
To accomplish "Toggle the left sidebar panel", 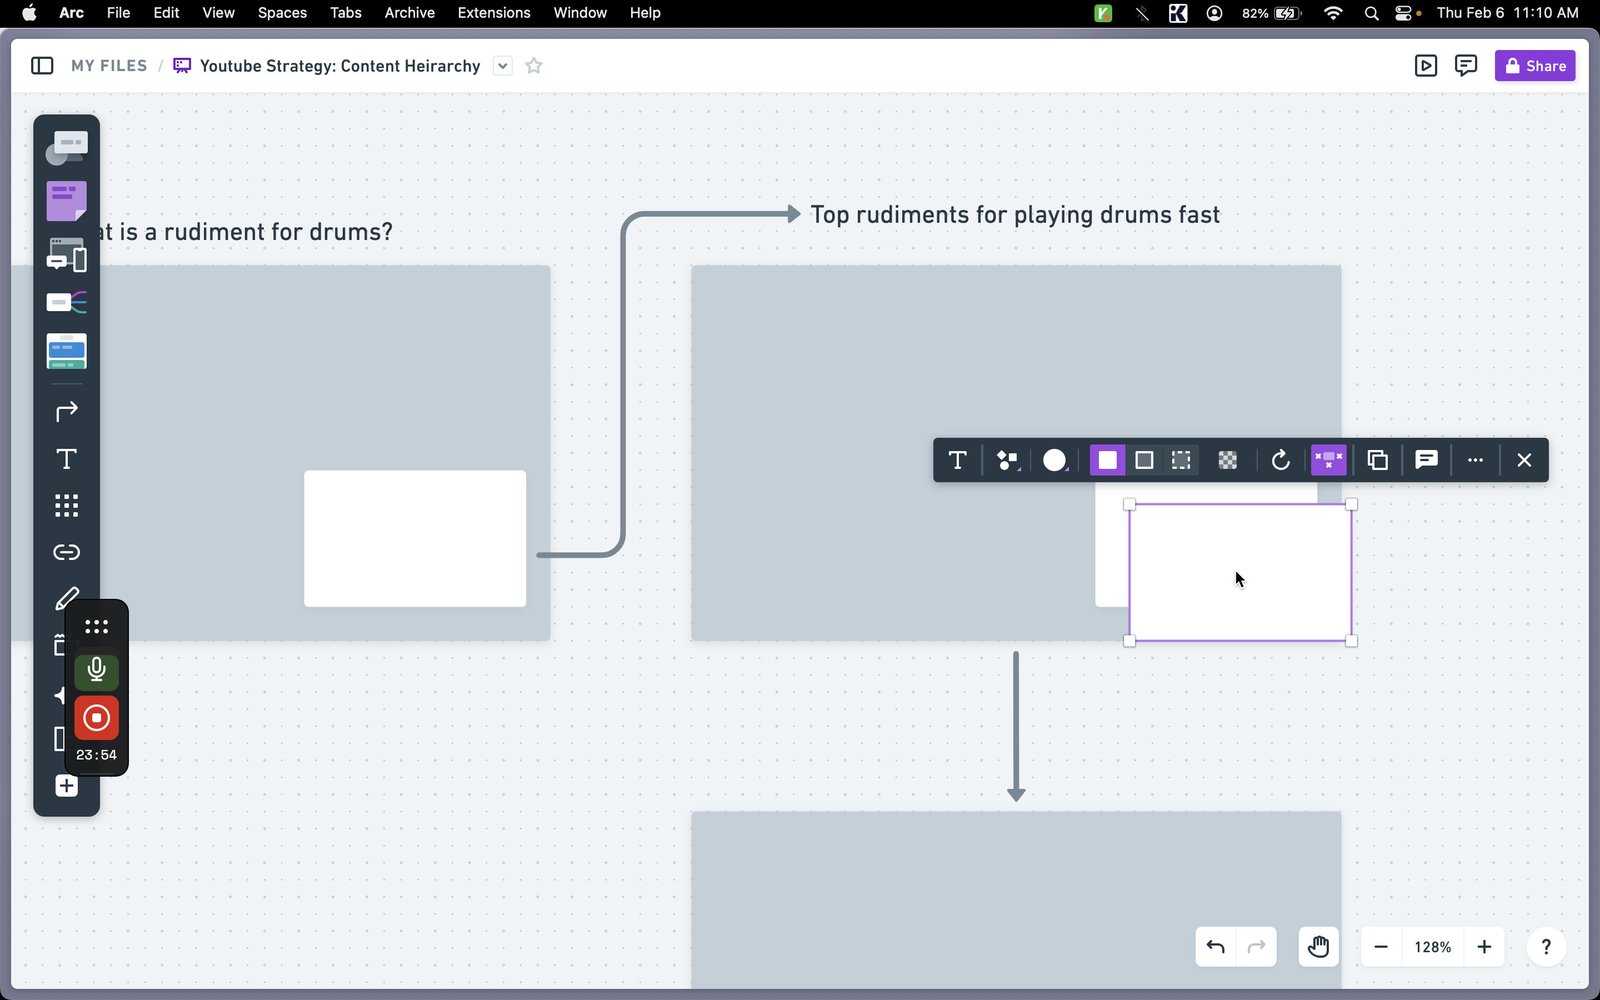I will [42, 66].
